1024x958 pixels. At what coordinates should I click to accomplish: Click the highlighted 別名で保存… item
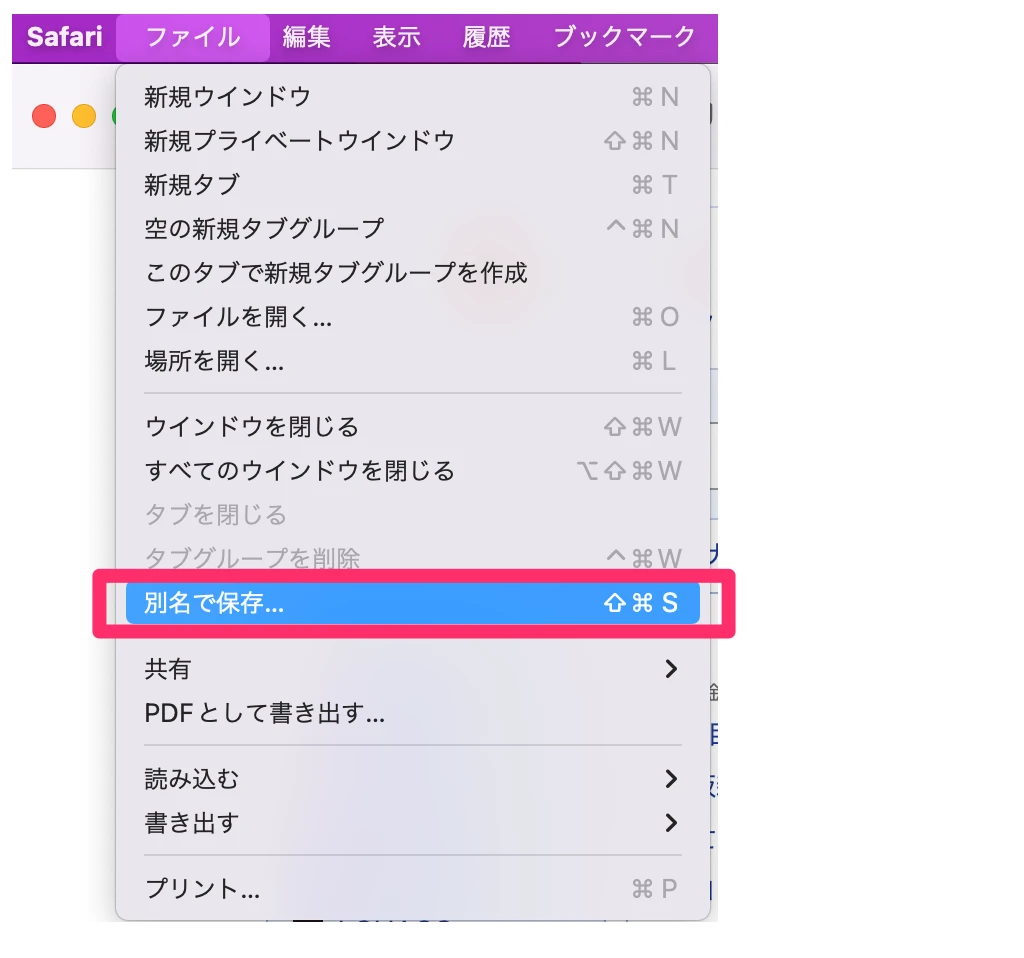413,603
